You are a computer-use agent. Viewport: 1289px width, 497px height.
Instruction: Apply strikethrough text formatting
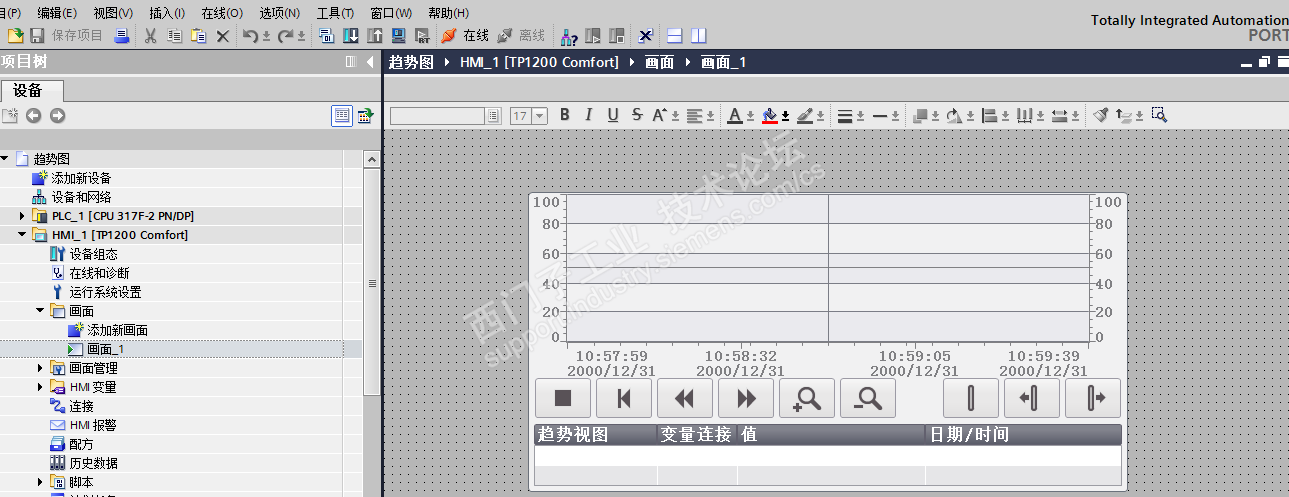click(x=637, y=115)
